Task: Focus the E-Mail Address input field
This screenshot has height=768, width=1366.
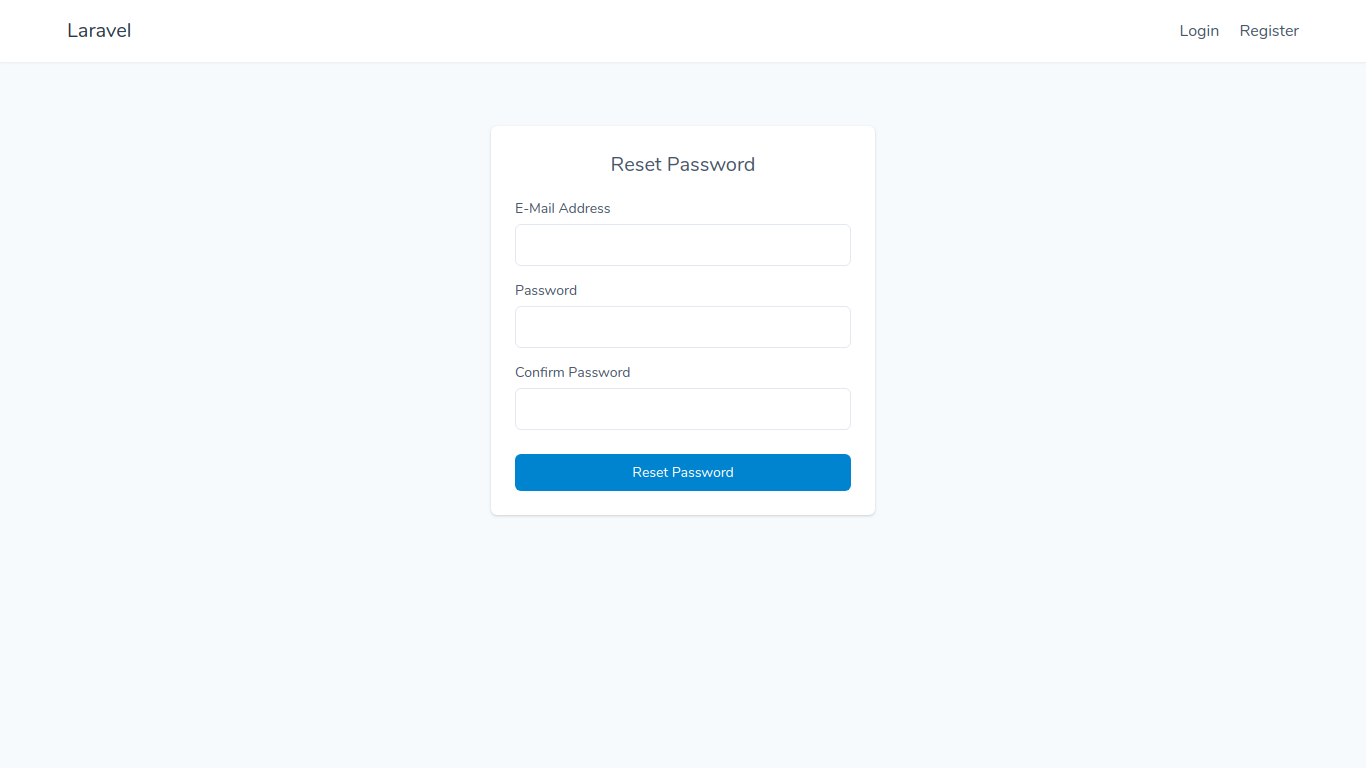Action: (x=683, y=245)
